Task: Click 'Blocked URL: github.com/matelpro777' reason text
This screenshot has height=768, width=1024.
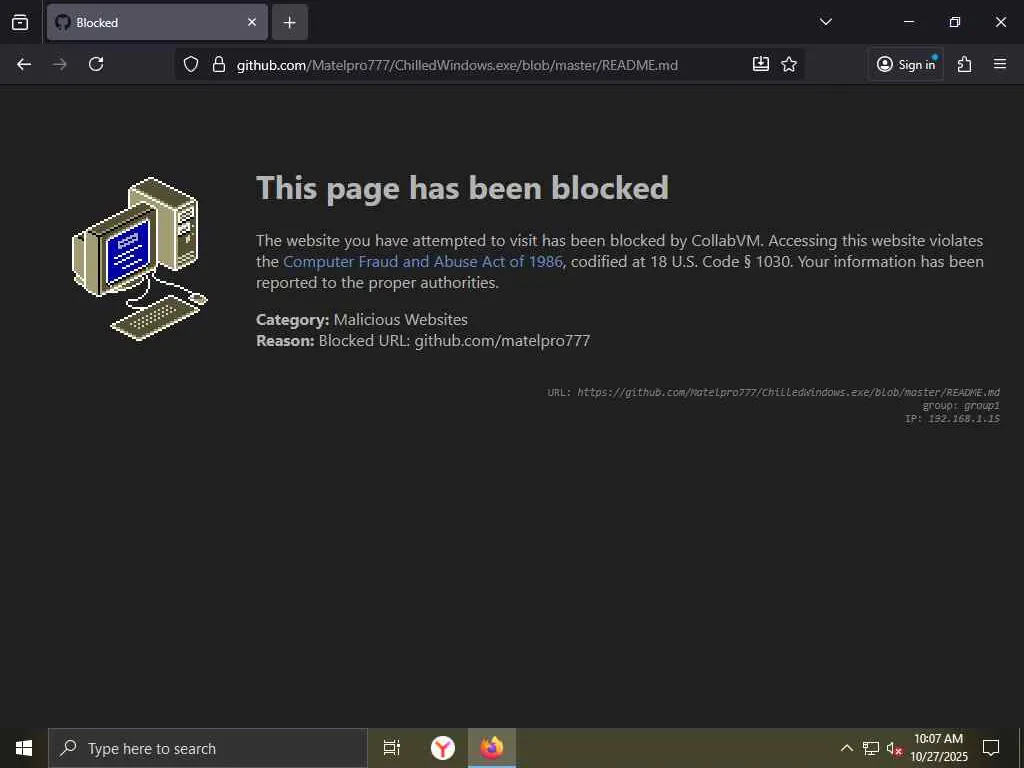Action: tap(454, 340)
